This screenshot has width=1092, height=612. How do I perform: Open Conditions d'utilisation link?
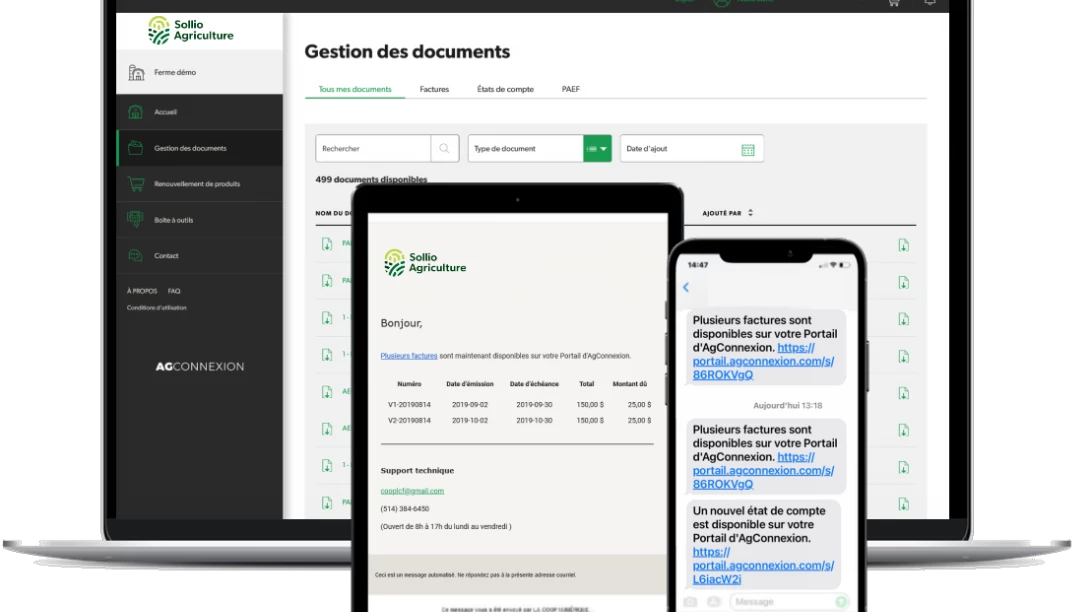(157, 308)
